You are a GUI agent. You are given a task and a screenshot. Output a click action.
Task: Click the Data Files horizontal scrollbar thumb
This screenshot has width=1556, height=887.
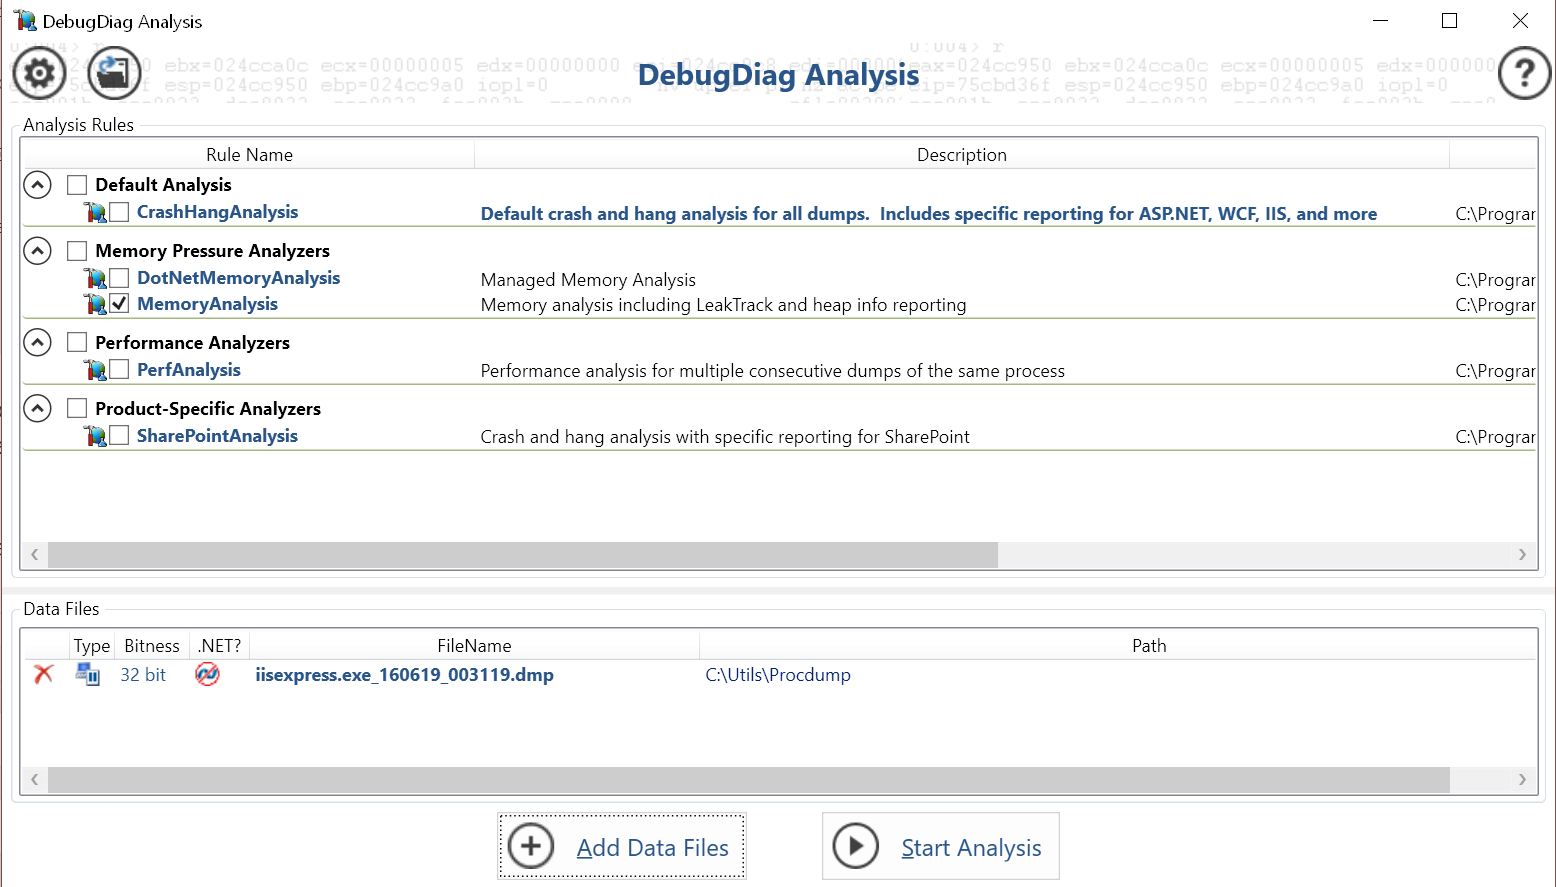coord(749,780)
